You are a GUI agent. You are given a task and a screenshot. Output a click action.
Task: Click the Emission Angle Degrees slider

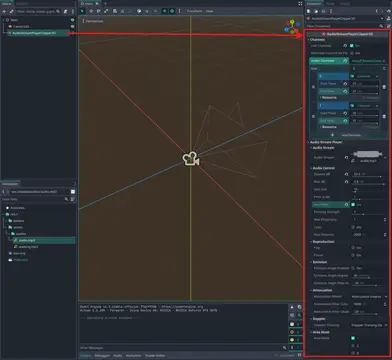[367, 278]
